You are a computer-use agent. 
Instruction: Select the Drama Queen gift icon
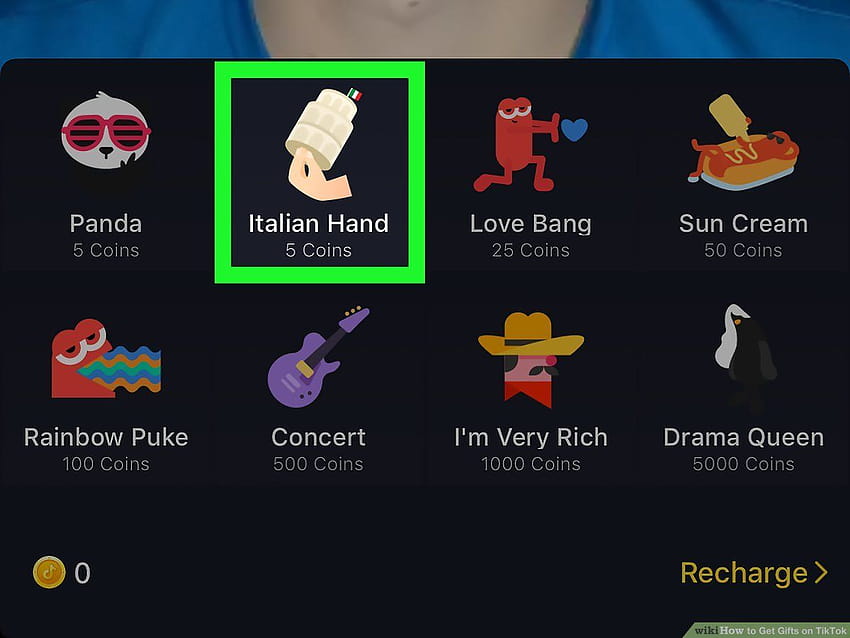(745, 358)
